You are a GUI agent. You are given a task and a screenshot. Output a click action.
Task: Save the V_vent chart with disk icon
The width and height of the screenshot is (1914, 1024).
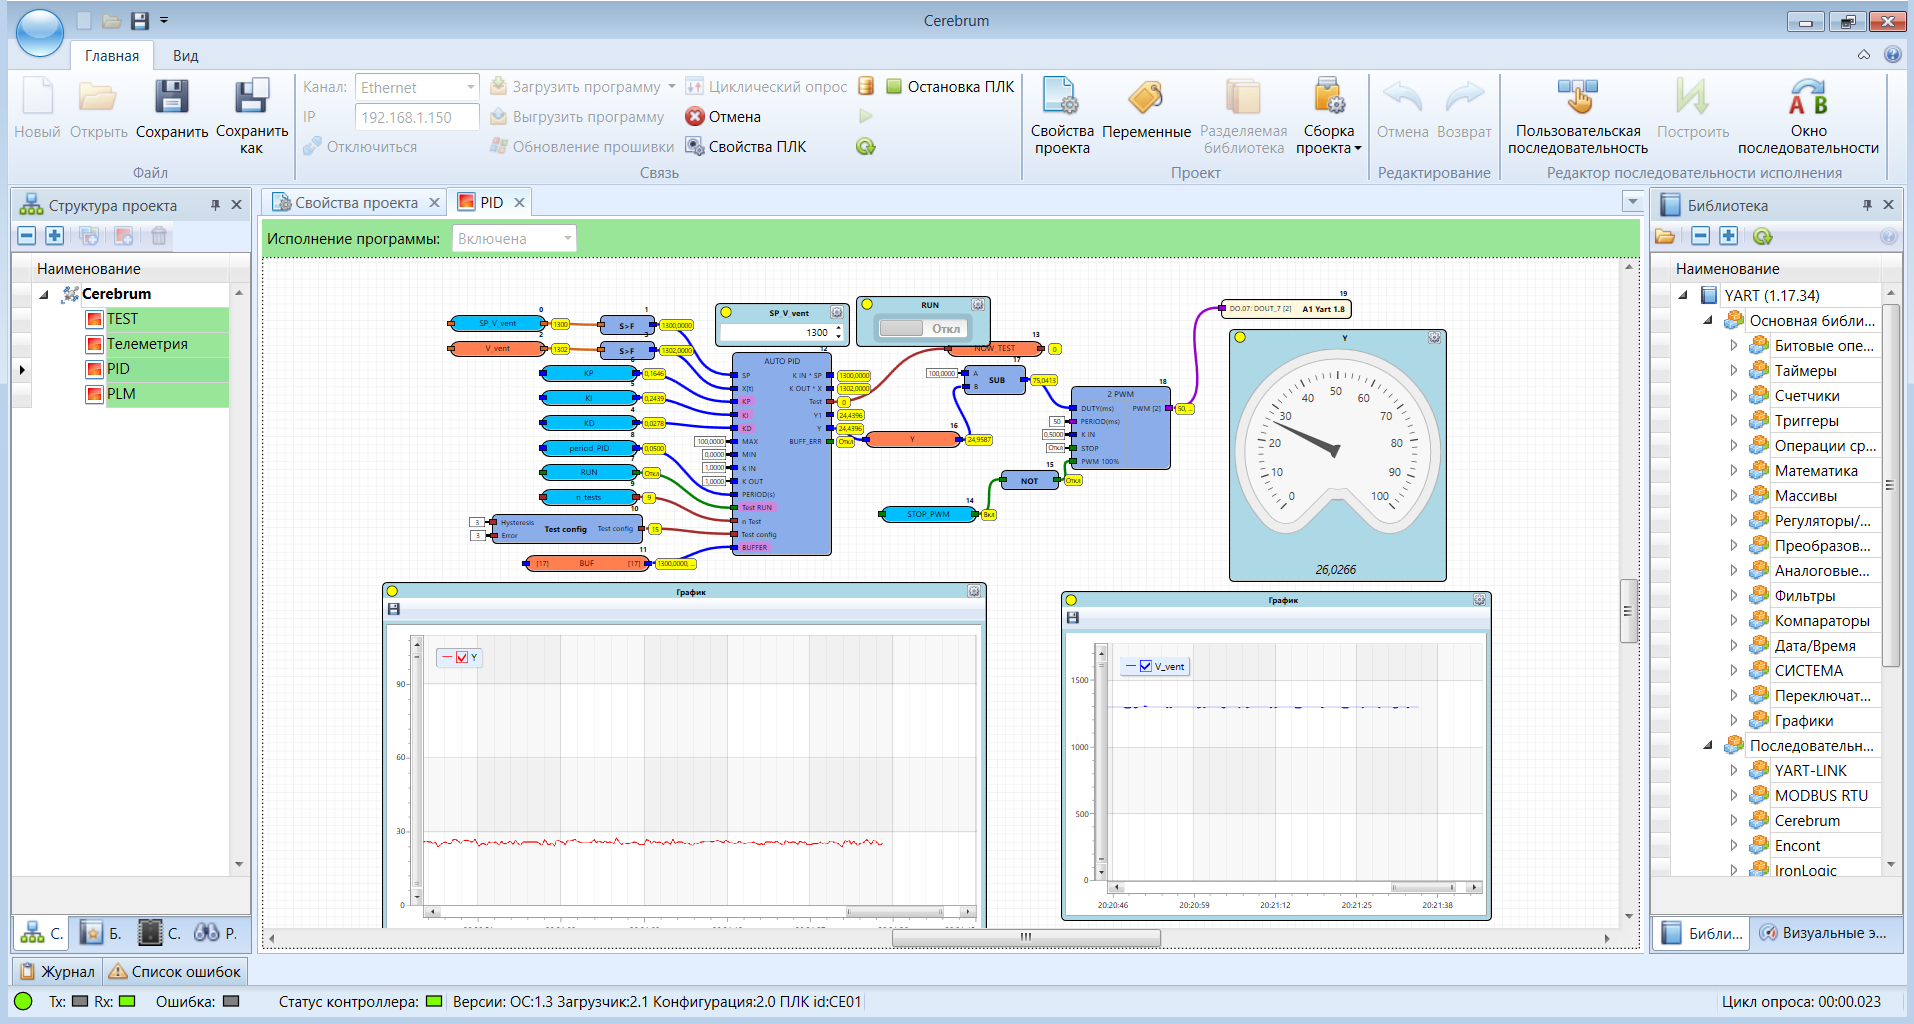(x=1073, y=618)
